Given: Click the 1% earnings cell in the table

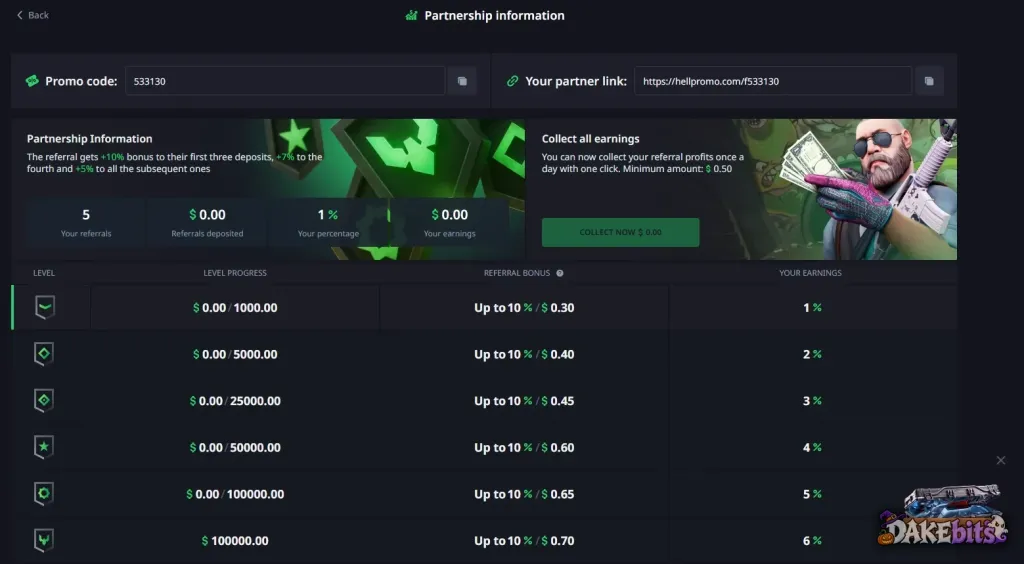Looking at the screenshot, I should coord(812,307).
